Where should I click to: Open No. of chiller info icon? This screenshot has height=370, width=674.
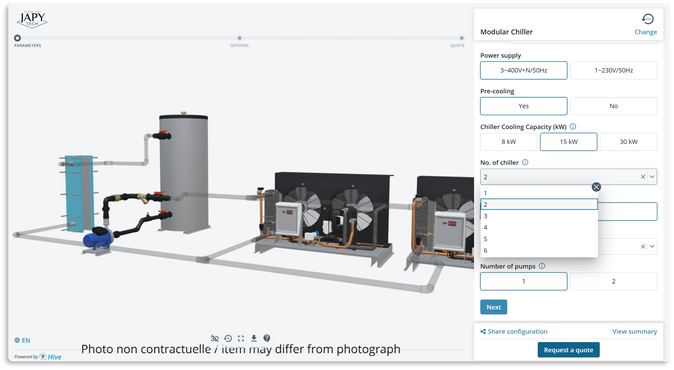pyautogui.click(x=525, y=162)
